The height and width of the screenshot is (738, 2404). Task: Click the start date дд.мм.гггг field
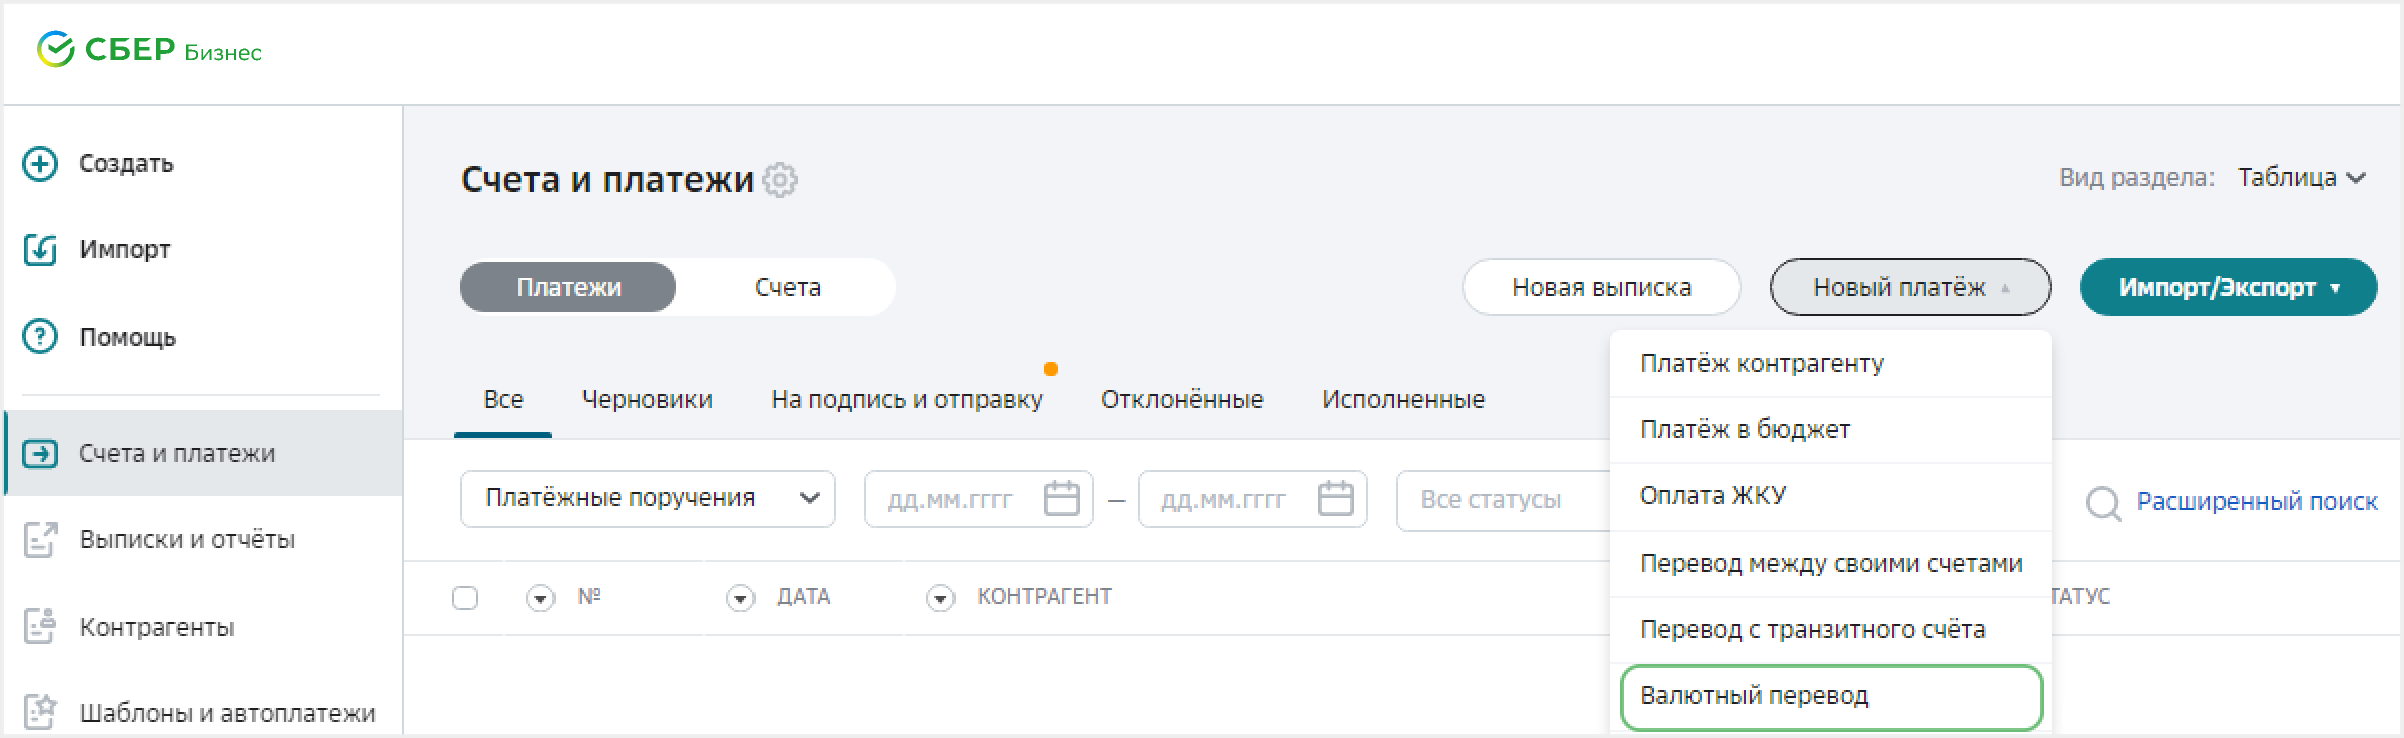pyautogui.click(x=978, y=499)
